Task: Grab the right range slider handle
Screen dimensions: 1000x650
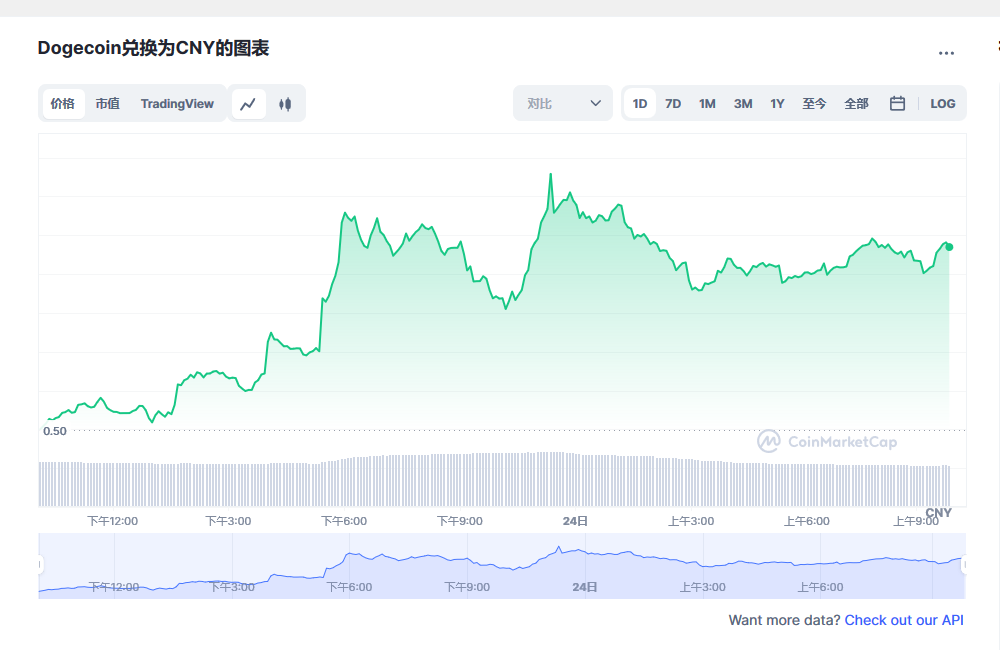Action: pos(965,565)
